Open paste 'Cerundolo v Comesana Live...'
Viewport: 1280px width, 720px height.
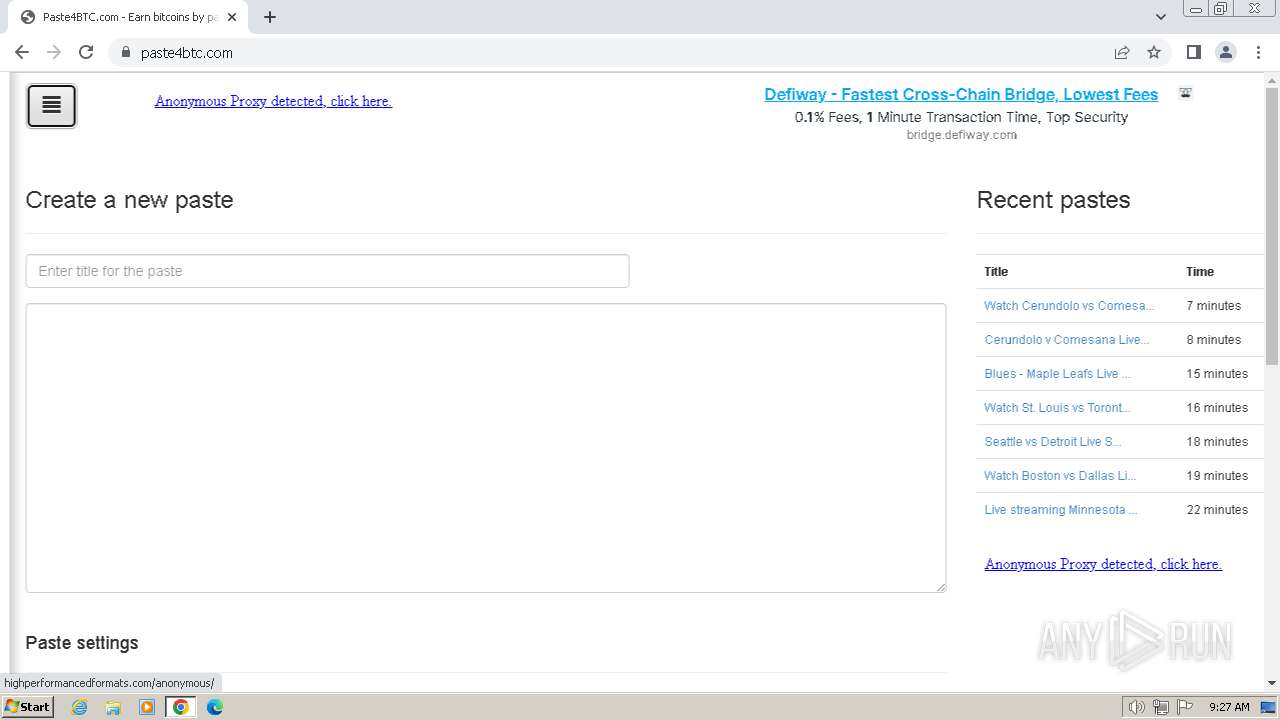(x=1067, y=340)
